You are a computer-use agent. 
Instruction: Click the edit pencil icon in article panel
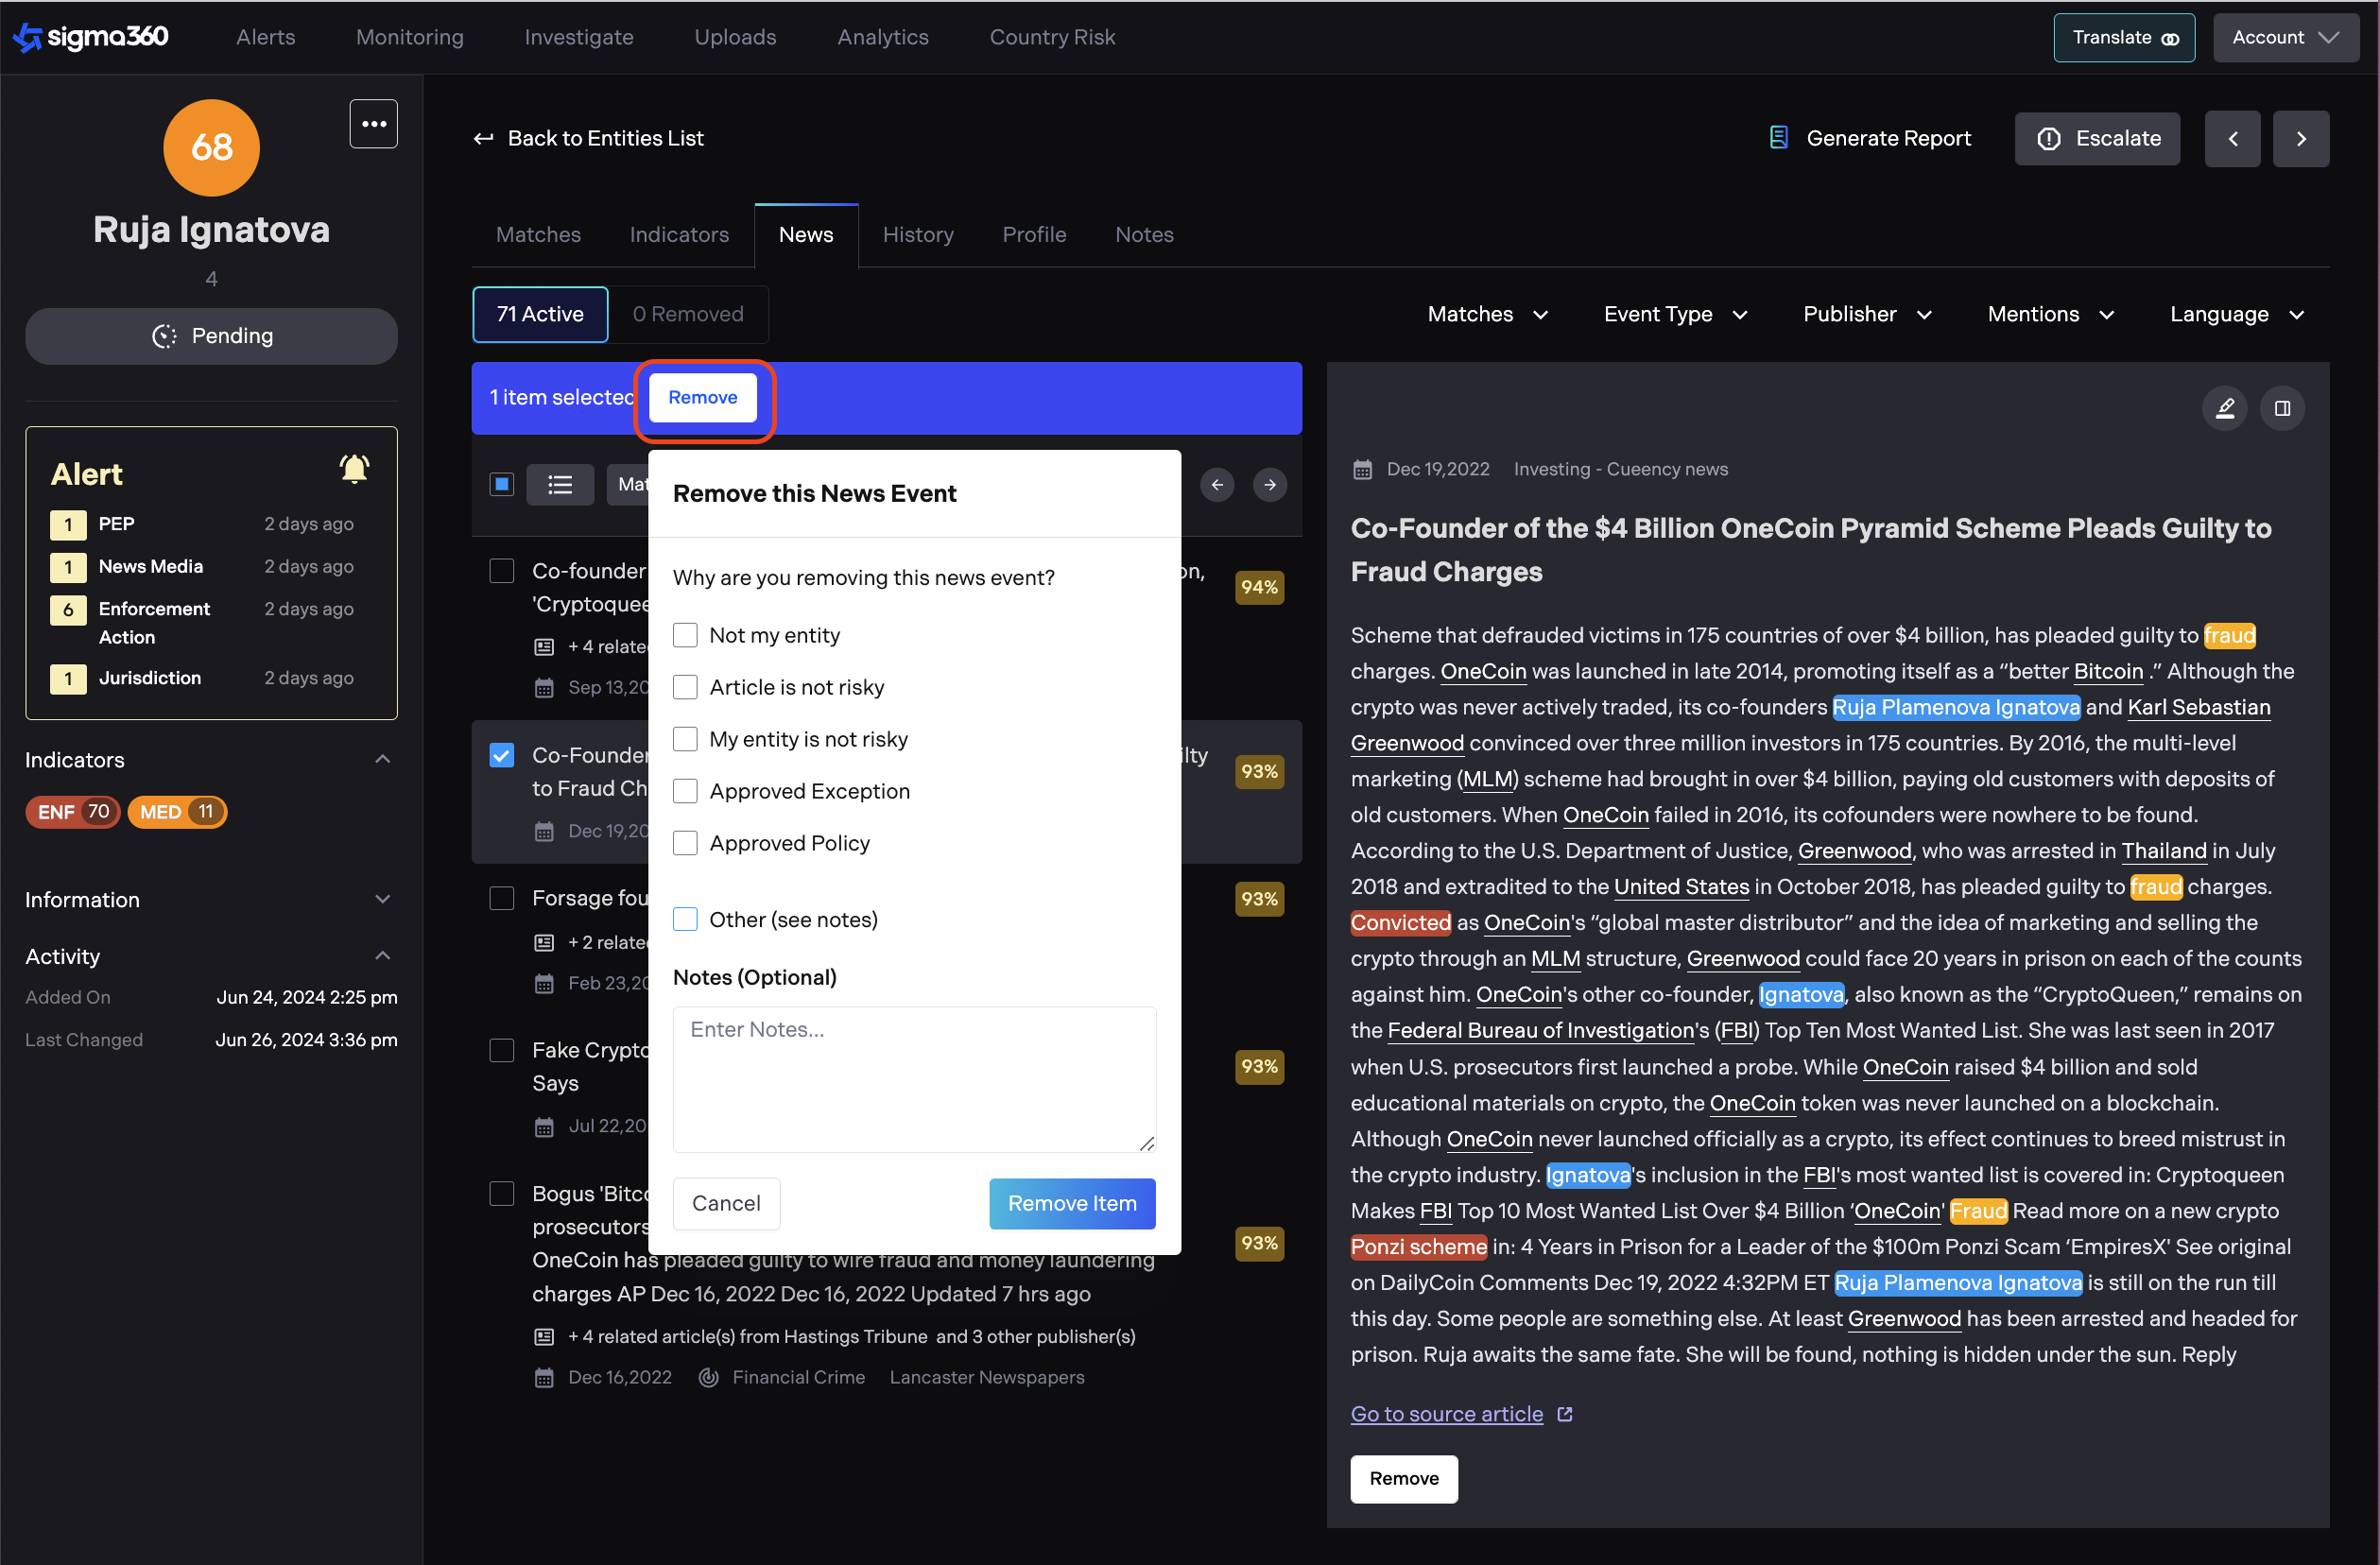pos(2225,408)
